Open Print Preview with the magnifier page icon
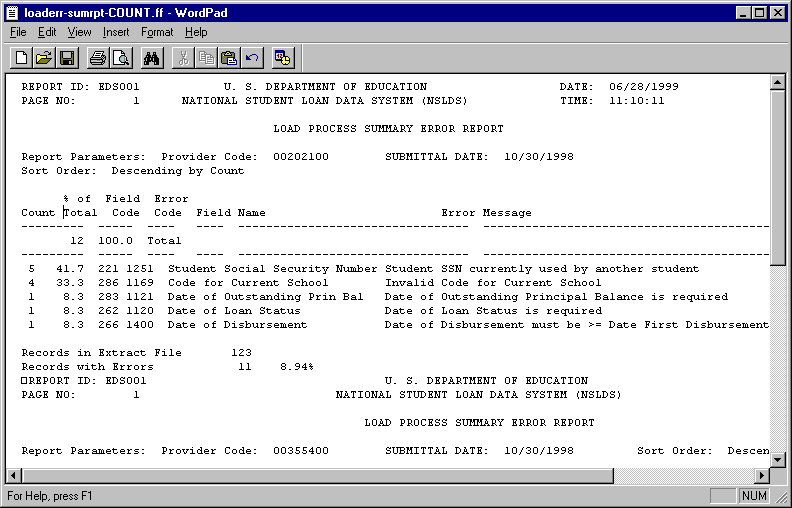This screenshot has height=508, width=792. coord(121,58)
